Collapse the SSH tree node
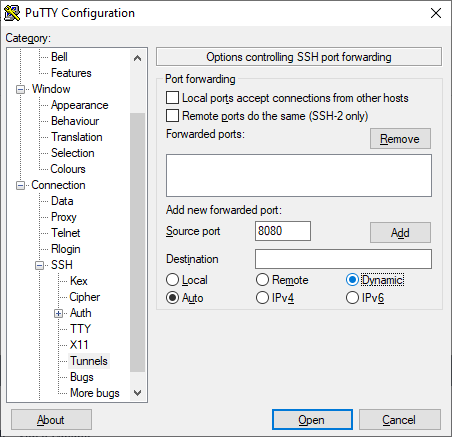Screen dimensions: 452x437 click(x=39, y=265)
